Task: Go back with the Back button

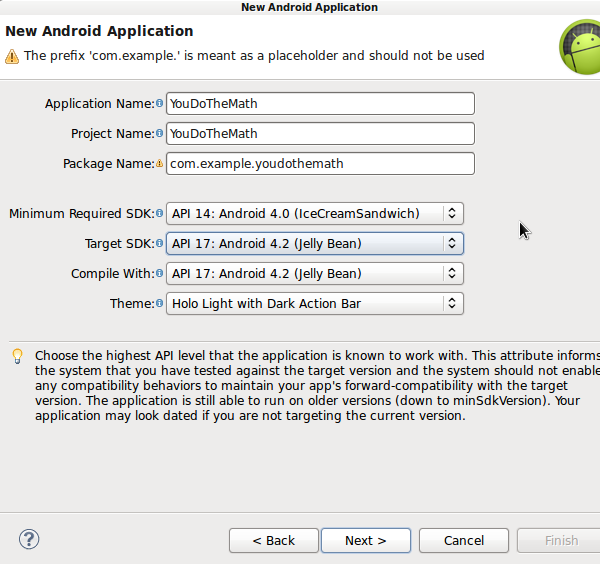Action: coord(274,540)
